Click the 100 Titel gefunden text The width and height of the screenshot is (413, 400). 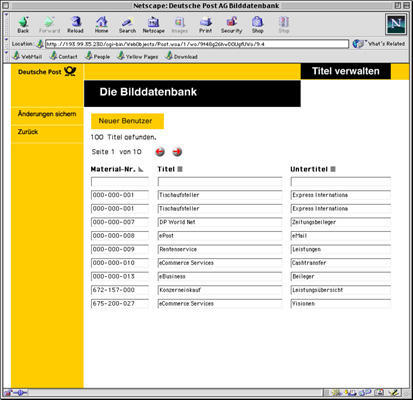click(x=123, y=137)
